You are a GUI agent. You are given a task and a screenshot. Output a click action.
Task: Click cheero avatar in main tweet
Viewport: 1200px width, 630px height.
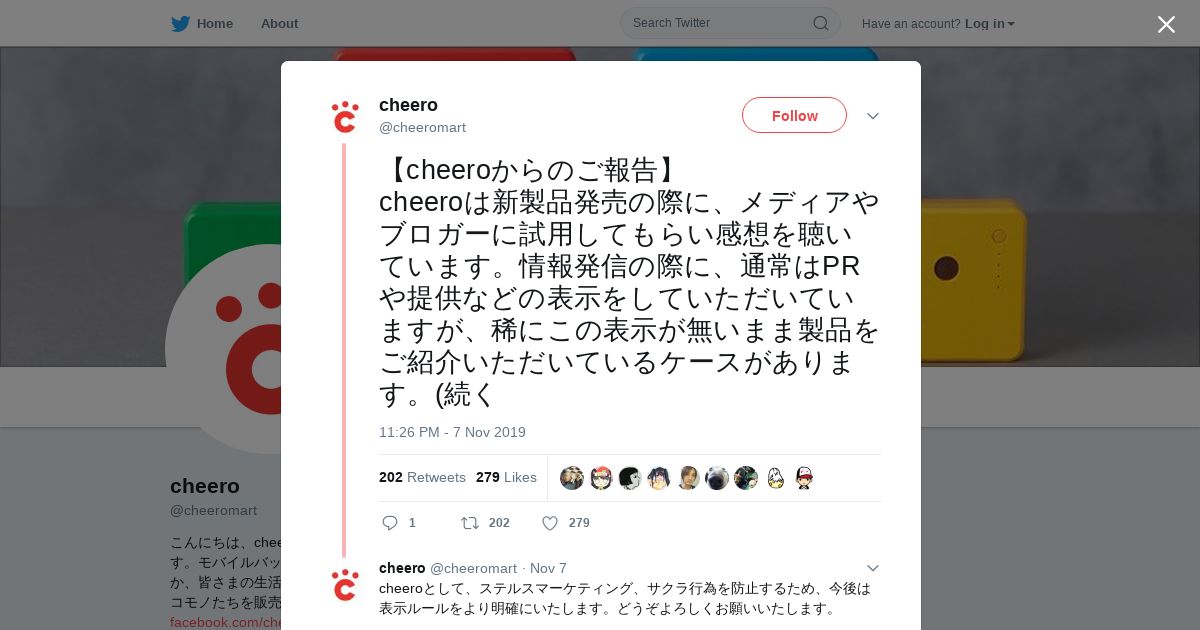(x=345, y=117)
